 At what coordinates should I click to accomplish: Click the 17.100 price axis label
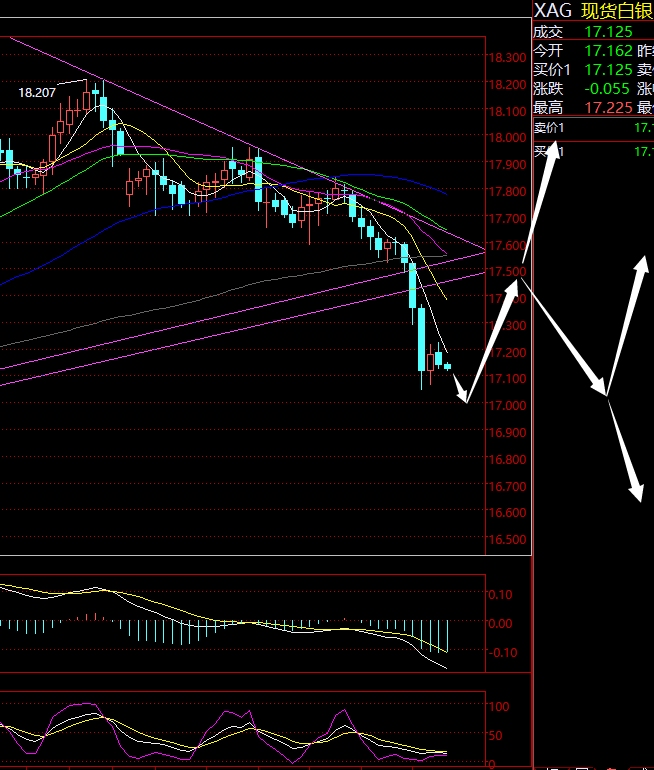pos(508,379)
